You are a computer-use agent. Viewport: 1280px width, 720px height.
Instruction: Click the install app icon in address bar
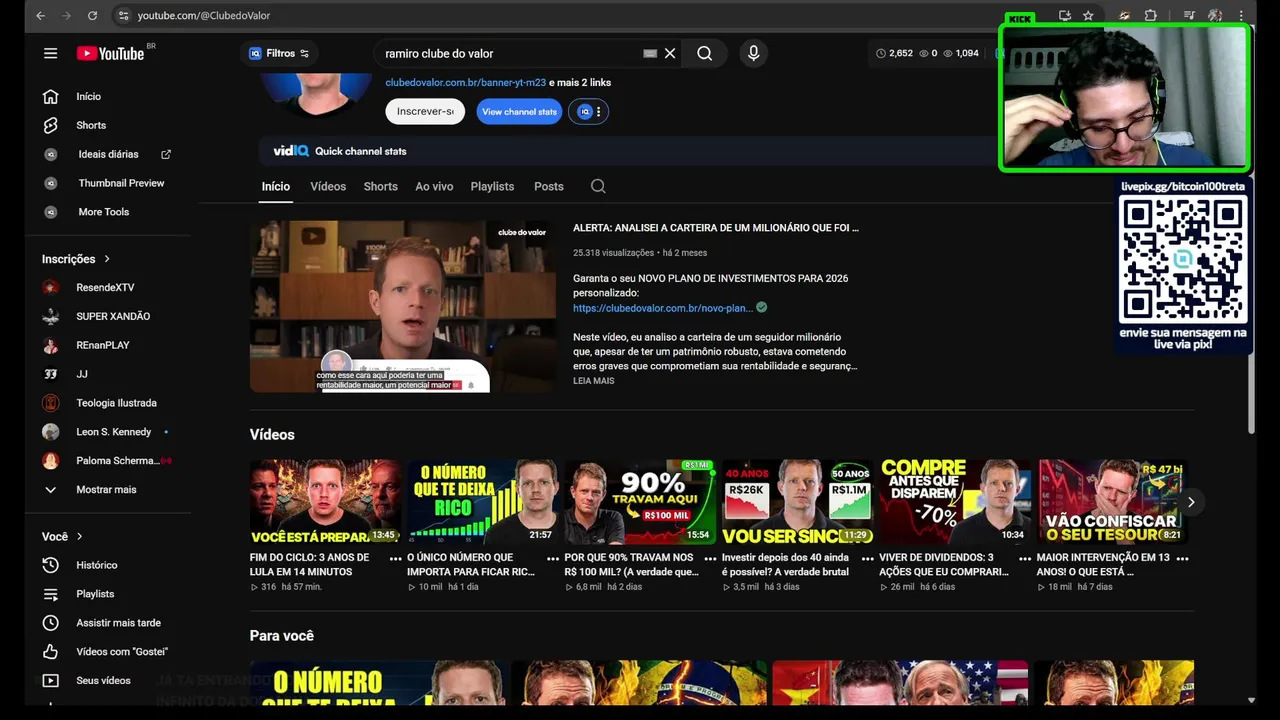pyautogui.click(x=1065, y=15)
